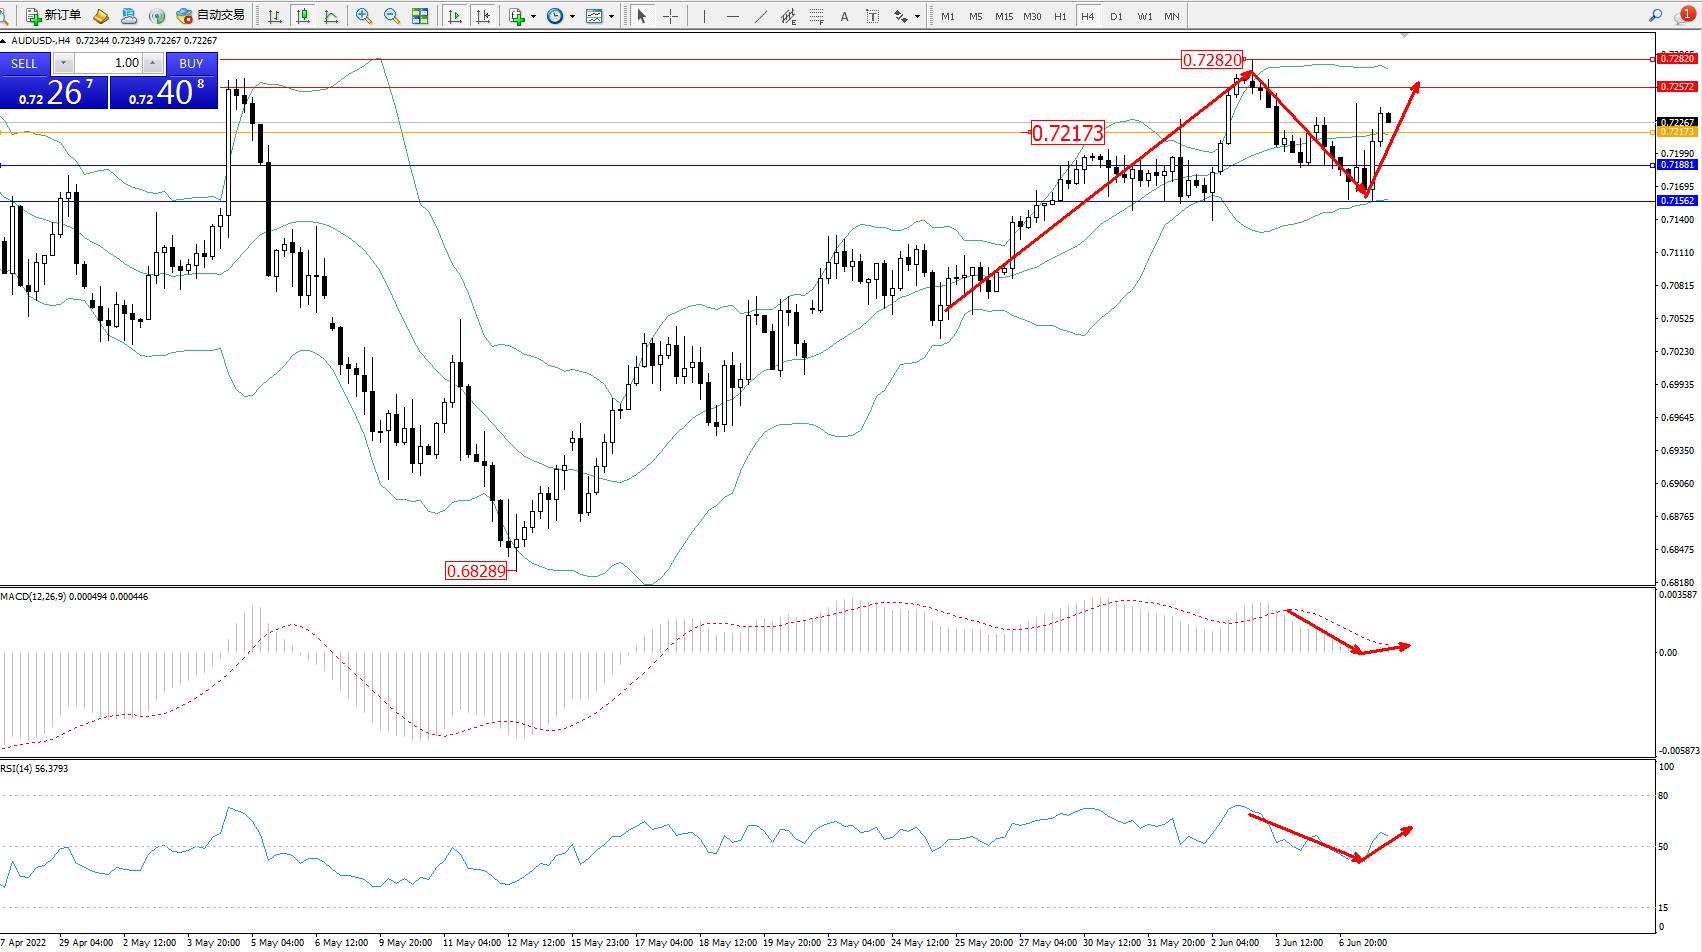This screenshot has height=952, width=1702.
Task: Open the periodicity clock dropdown arrow
Action: (572, 16)
